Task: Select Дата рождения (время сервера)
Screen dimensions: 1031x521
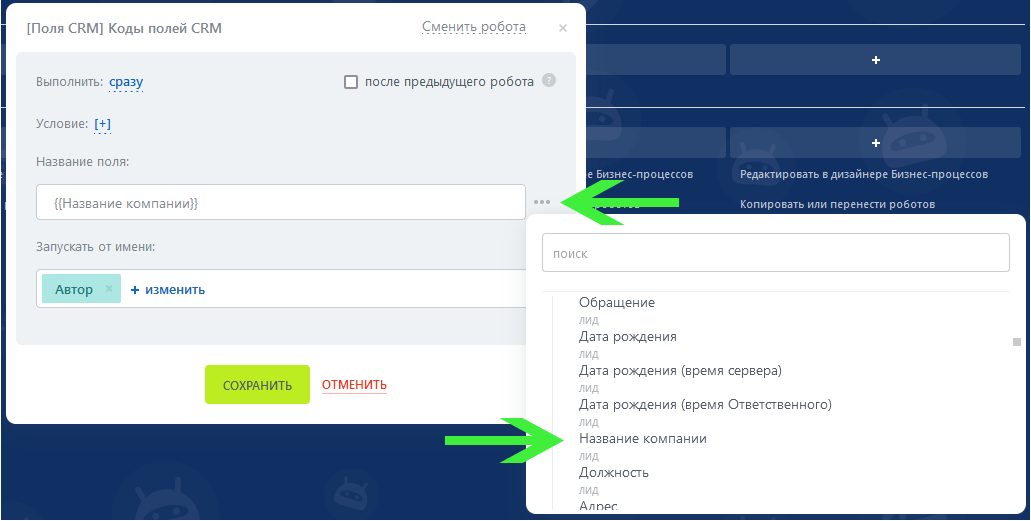Action: (x=680, y=370)
